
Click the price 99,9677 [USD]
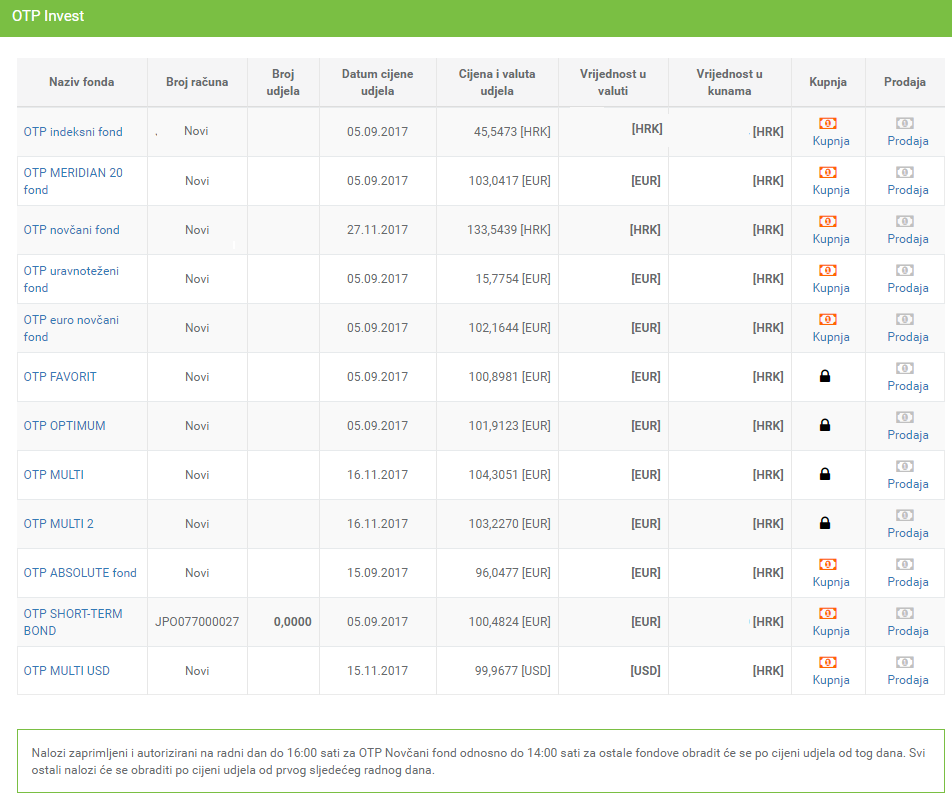click(513, 671)
